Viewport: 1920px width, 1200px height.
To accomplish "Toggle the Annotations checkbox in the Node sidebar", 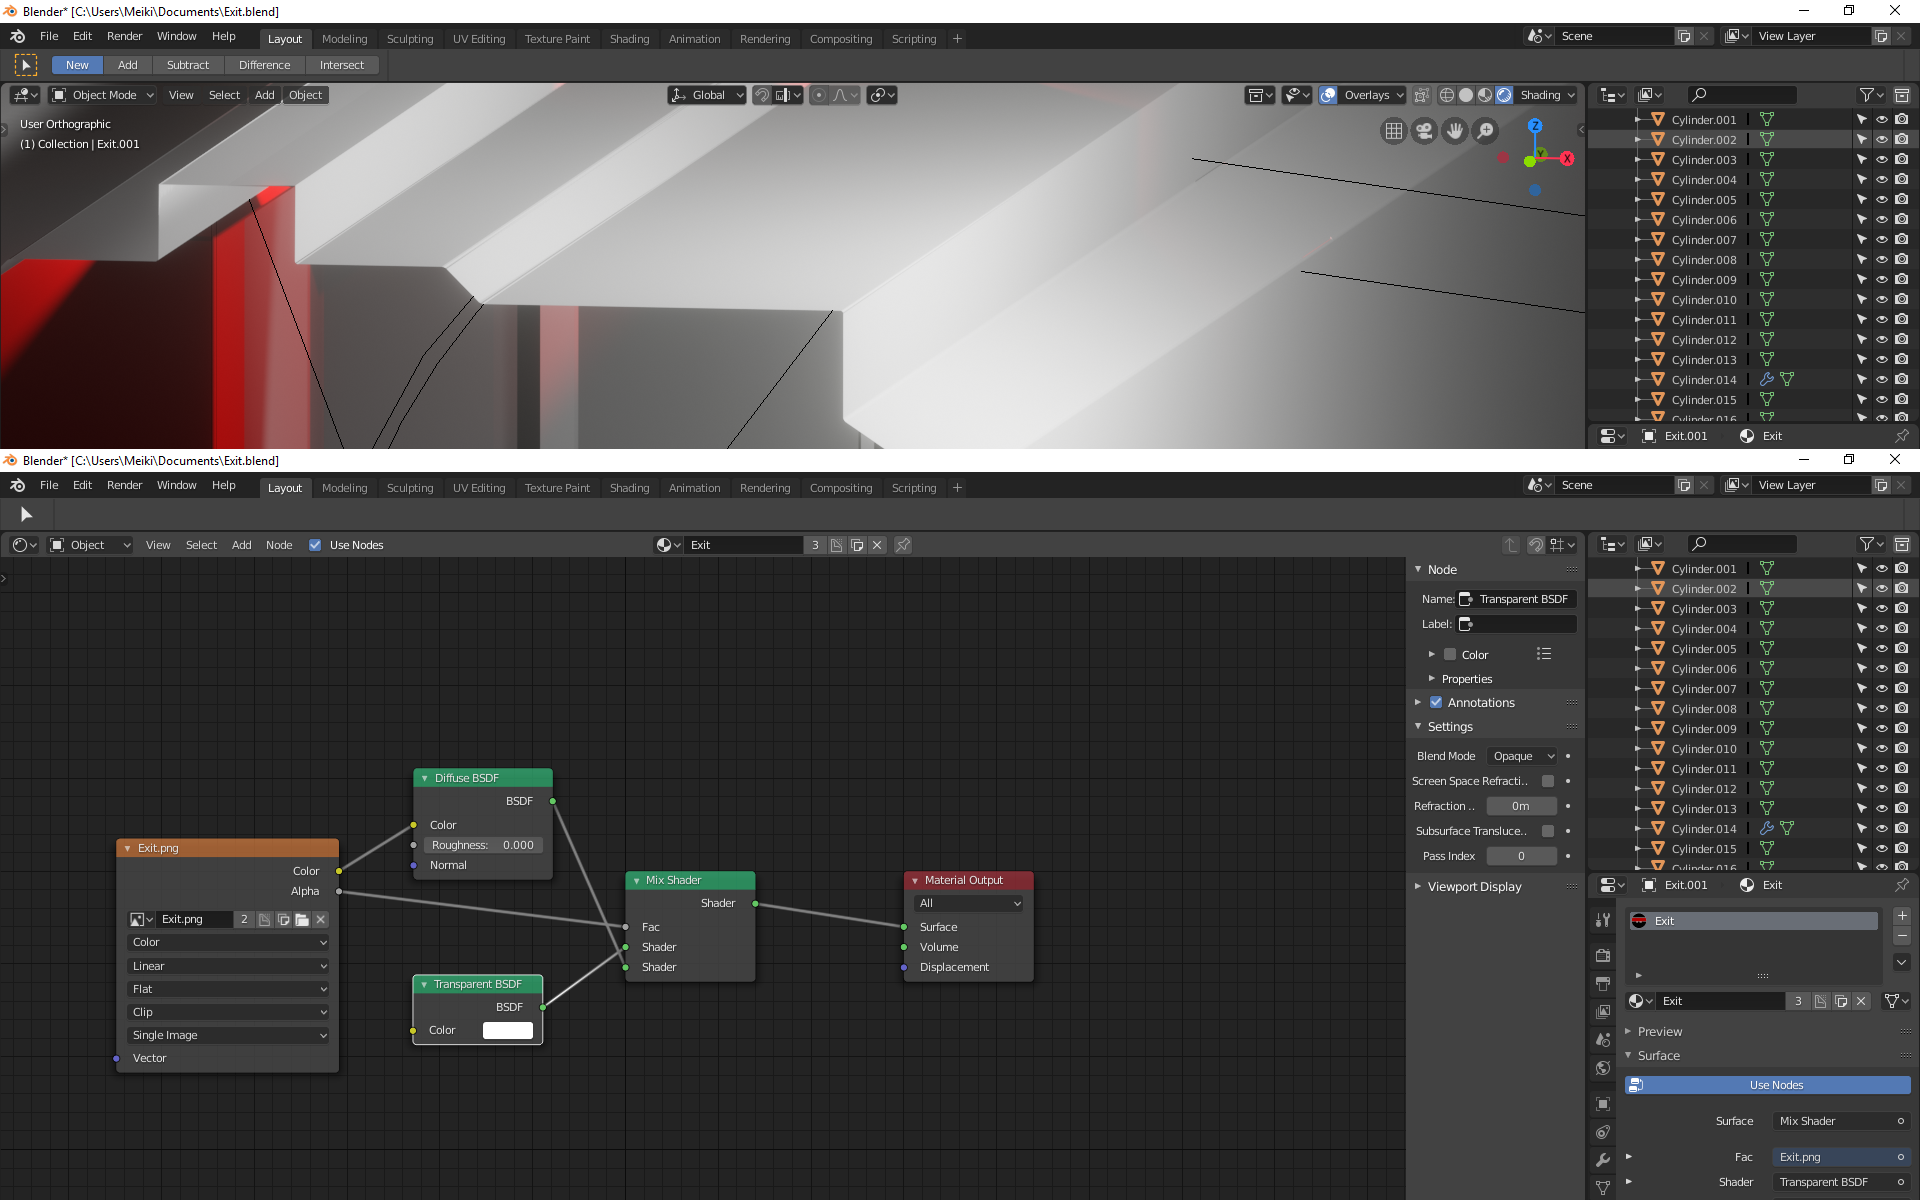I will click(x=1436, y=702).
